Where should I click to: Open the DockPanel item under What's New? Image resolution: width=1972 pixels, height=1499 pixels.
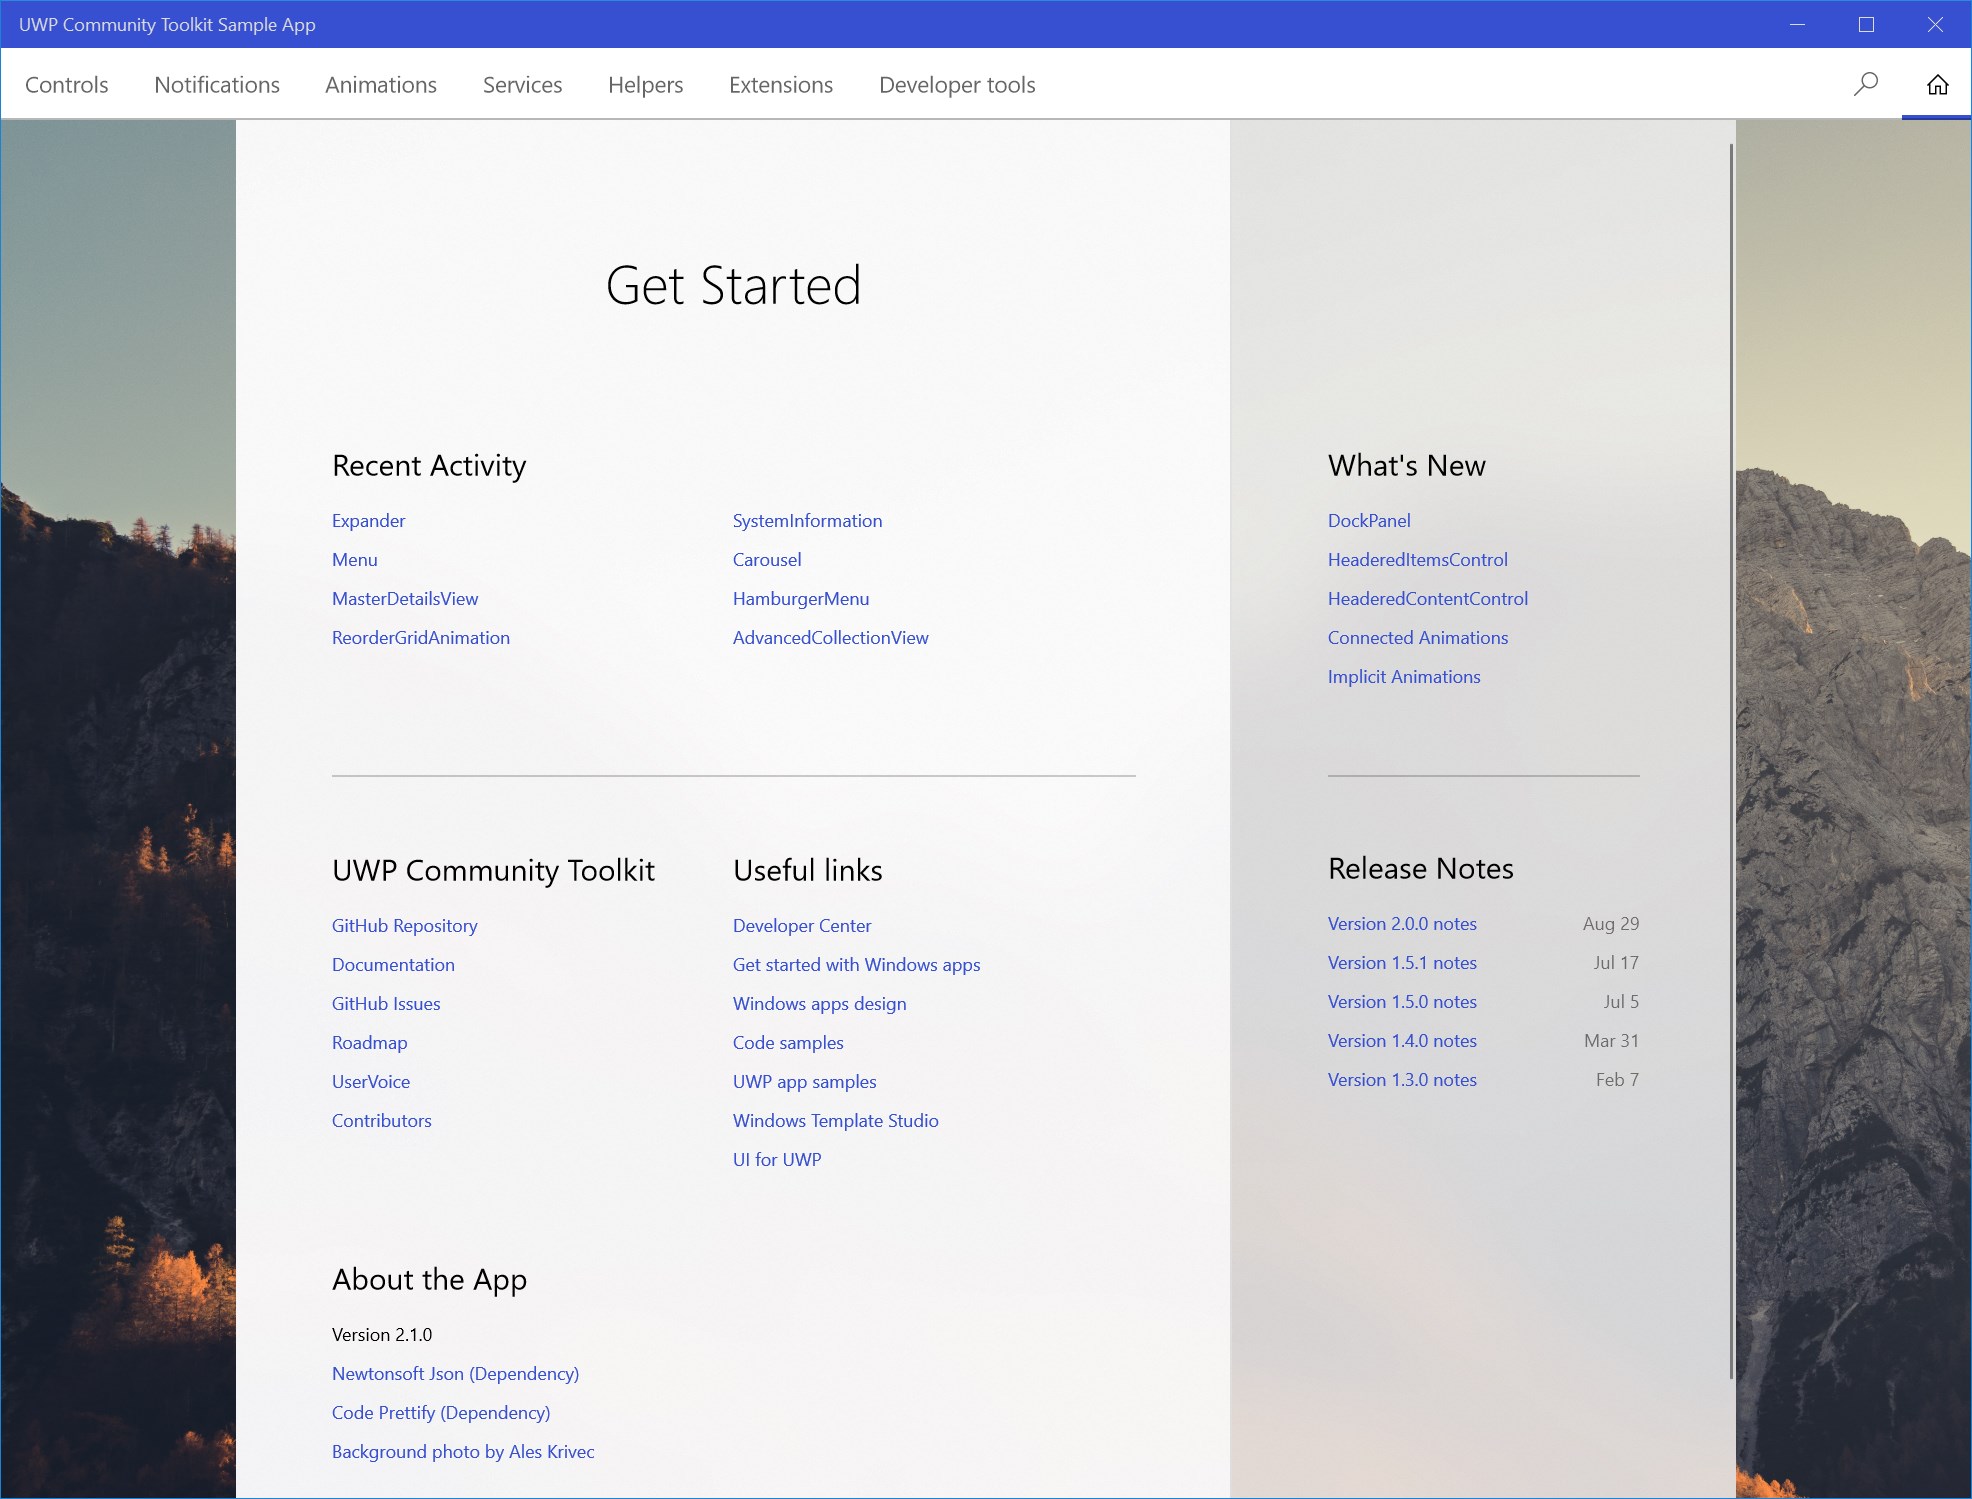[1368, 520]
